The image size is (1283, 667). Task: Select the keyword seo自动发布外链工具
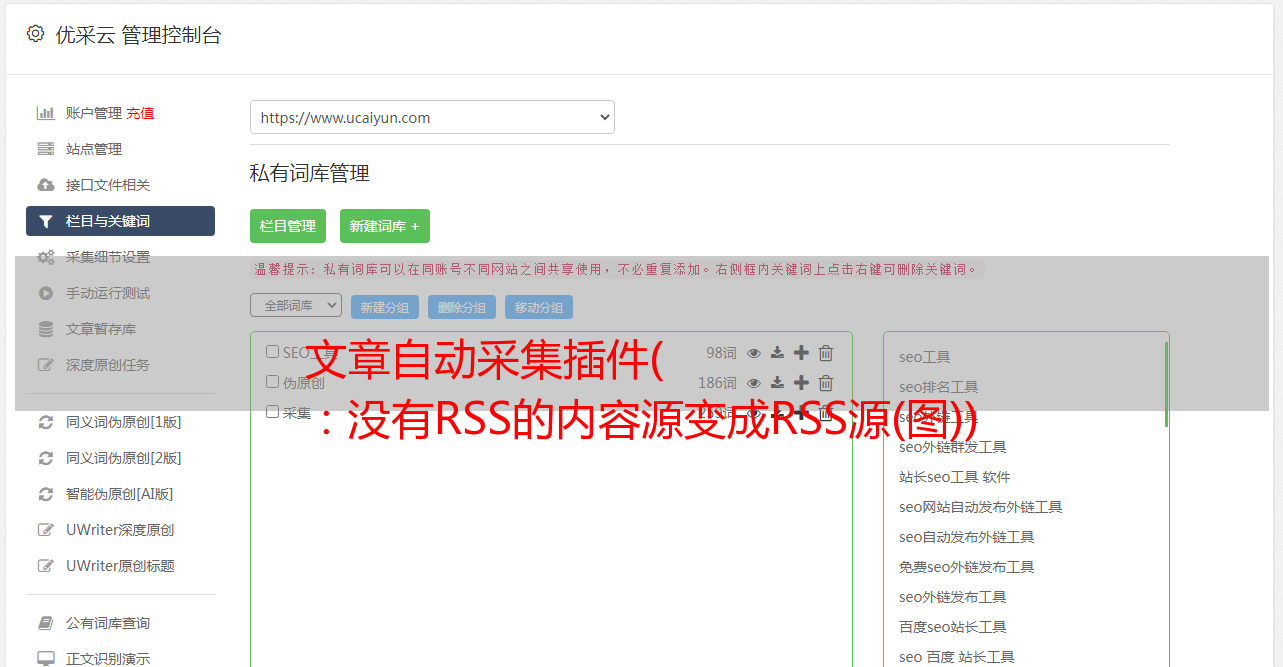[967, 537]
